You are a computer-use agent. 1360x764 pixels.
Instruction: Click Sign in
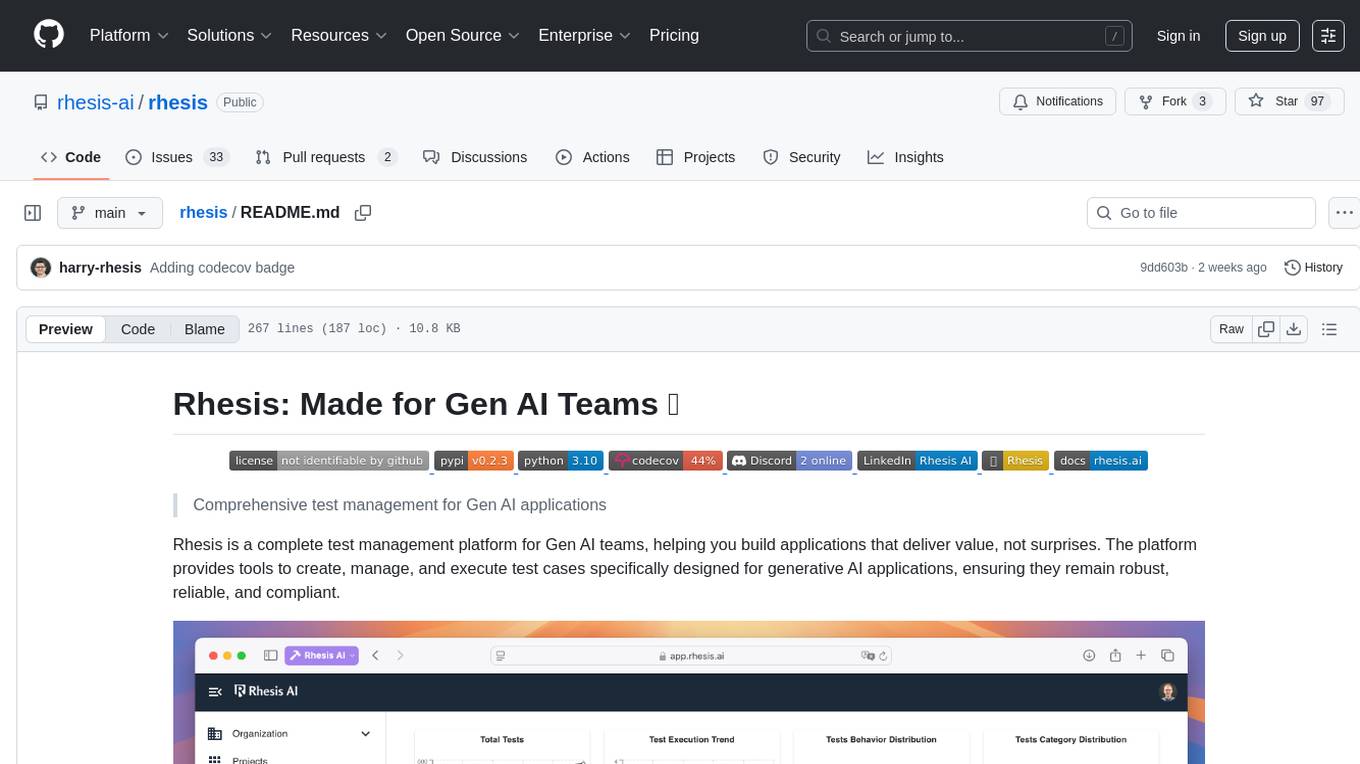[1178, 35]
